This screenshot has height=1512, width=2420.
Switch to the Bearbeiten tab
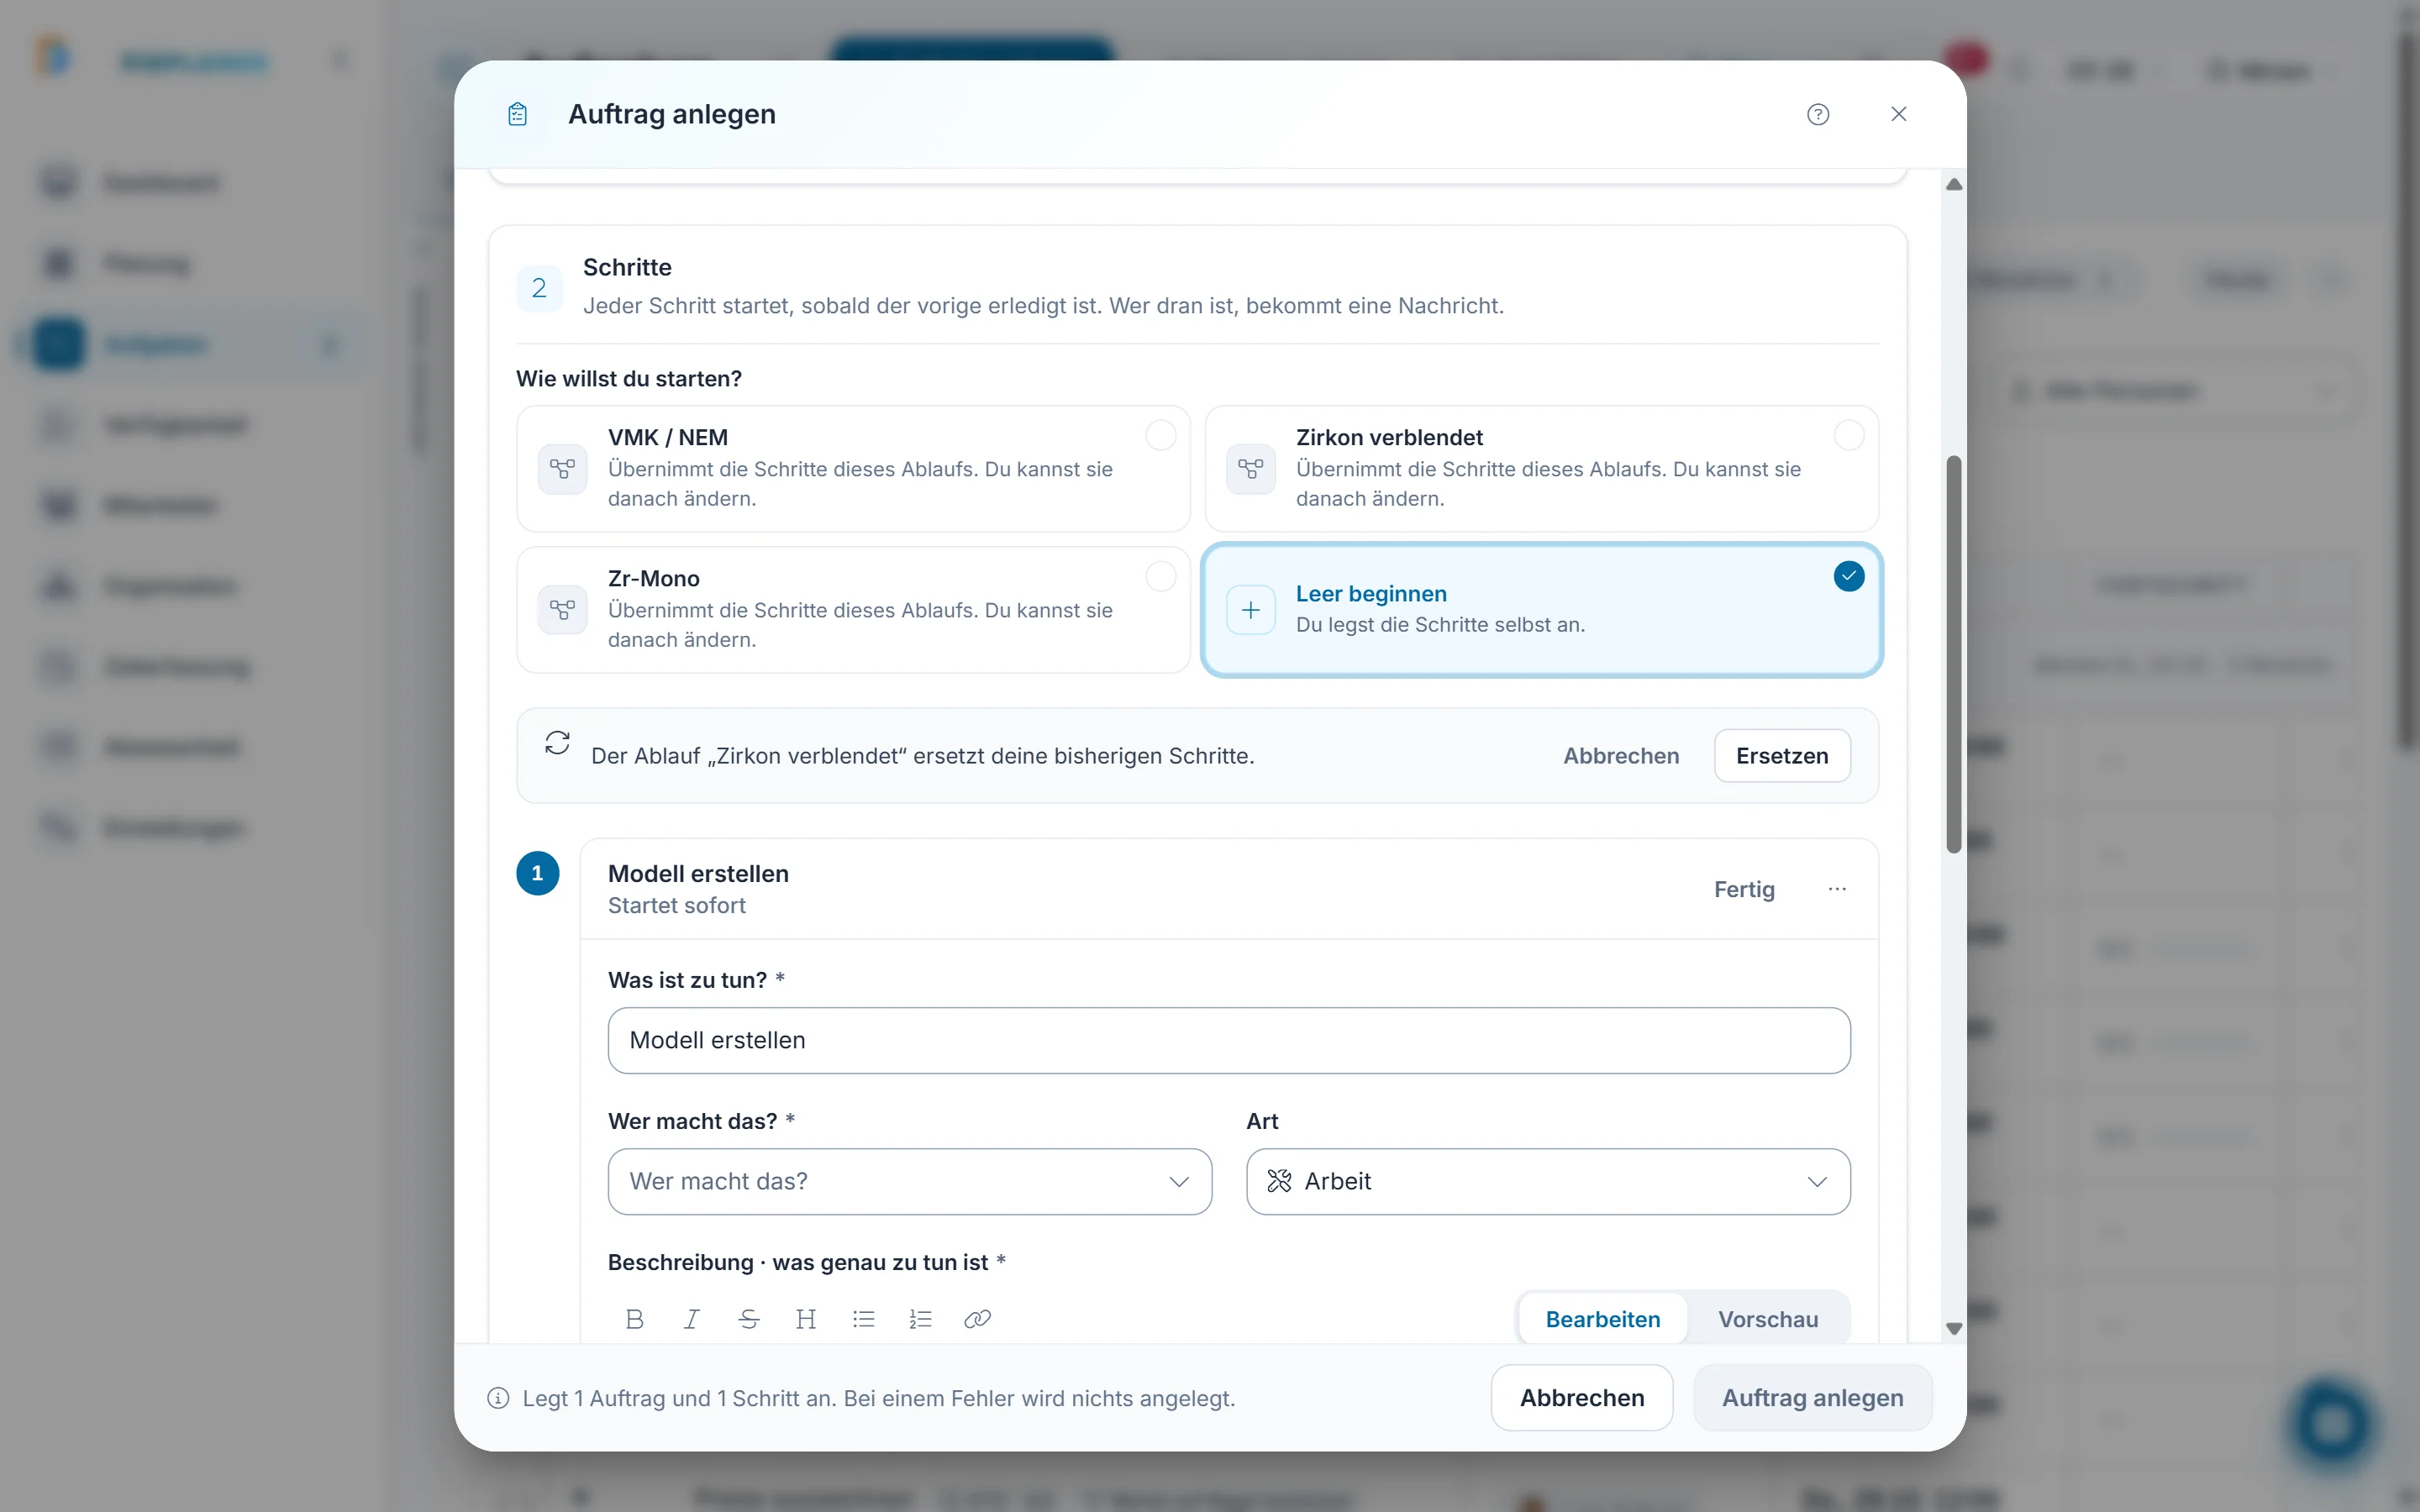(1602, 1319)
